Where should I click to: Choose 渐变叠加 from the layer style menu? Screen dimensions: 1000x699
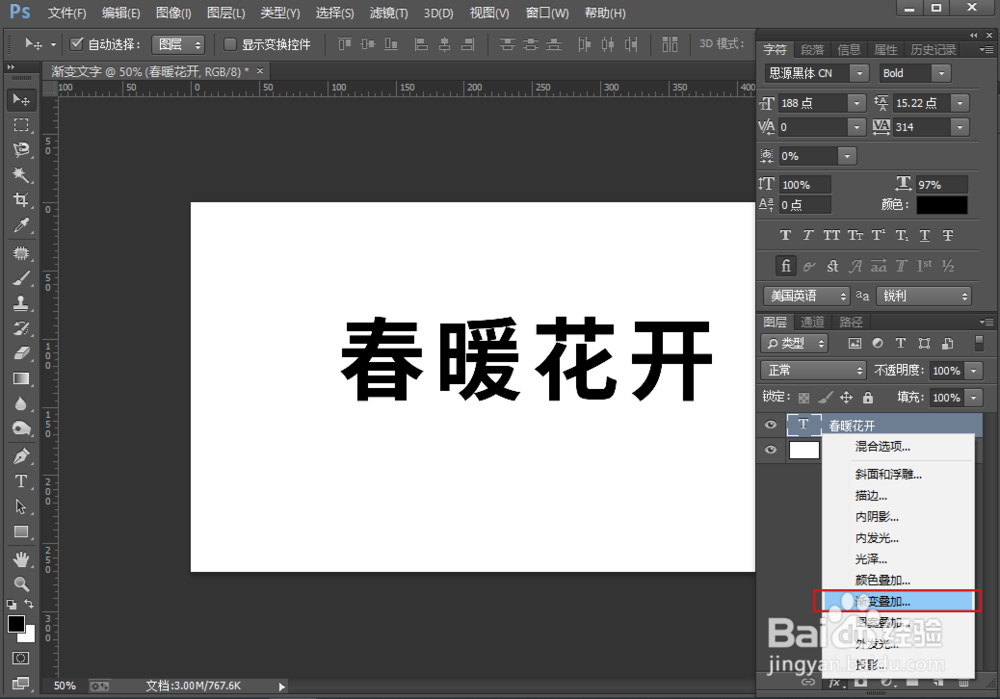point(883,601)
